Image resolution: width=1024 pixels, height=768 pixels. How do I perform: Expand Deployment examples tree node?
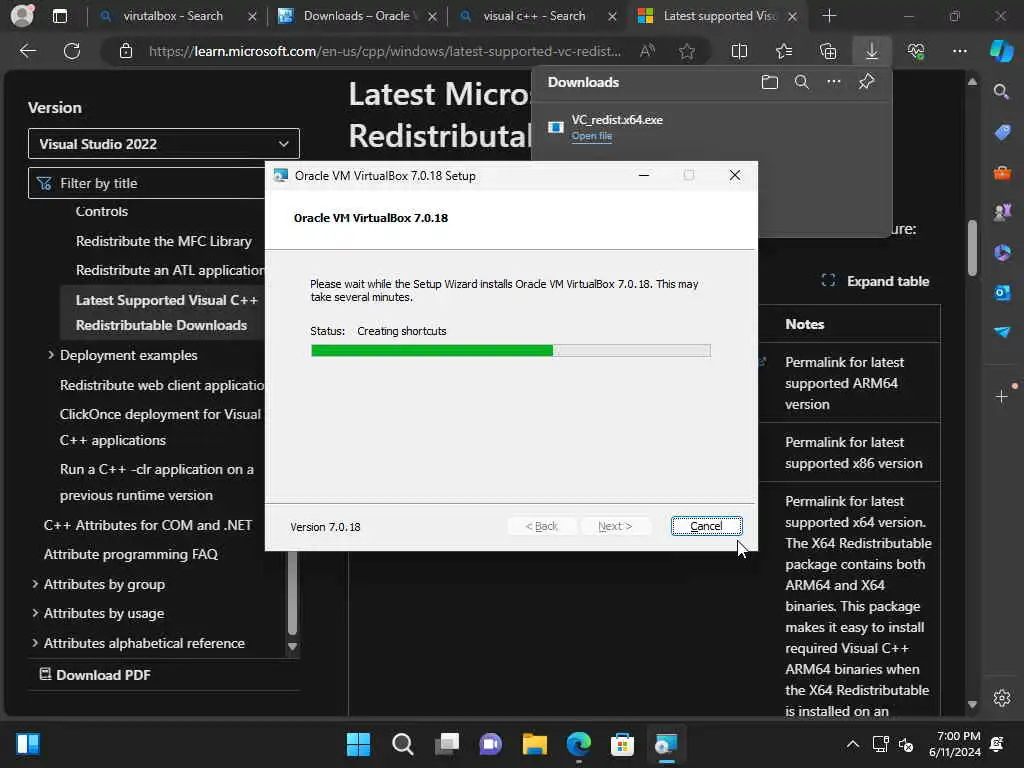click(x=51, y=355)
